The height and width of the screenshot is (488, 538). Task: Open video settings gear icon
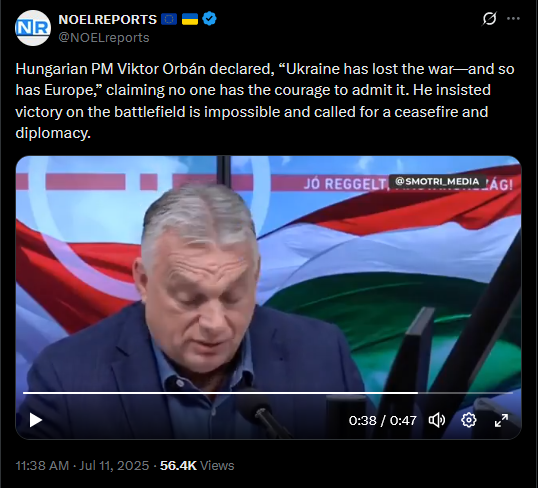(x=469, y=420)
